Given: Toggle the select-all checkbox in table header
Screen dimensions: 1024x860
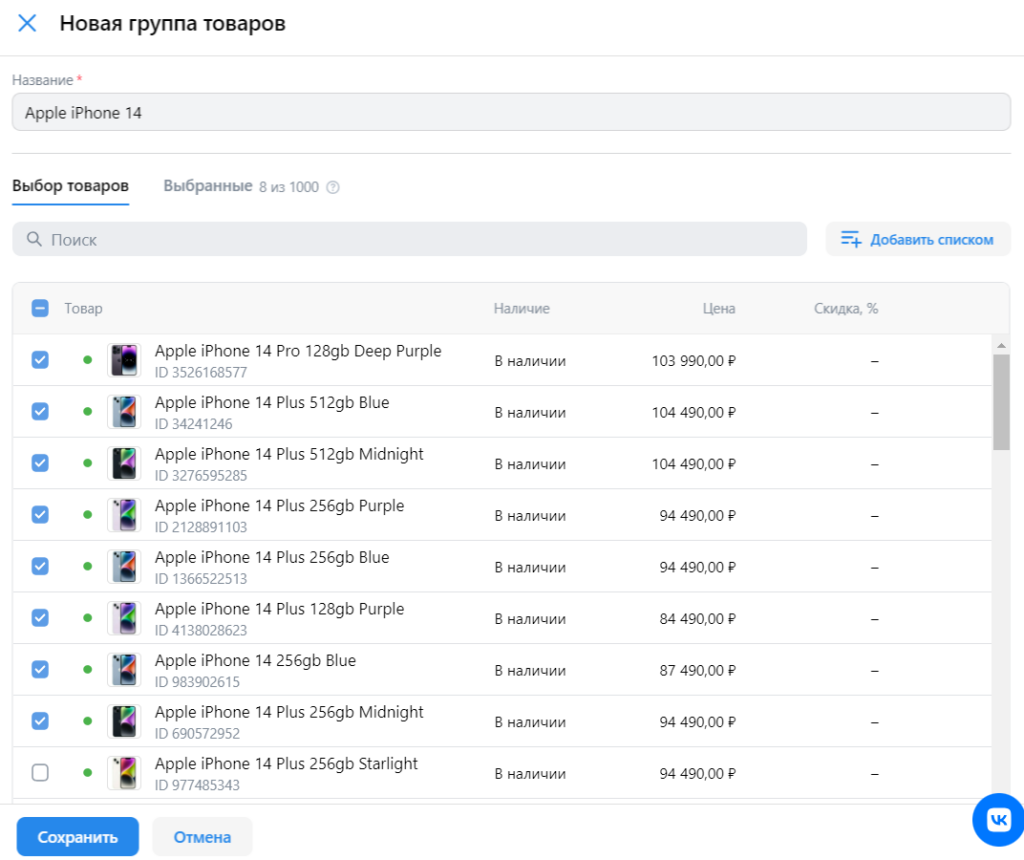Looking at the screenshot, I should click(40, 308).
